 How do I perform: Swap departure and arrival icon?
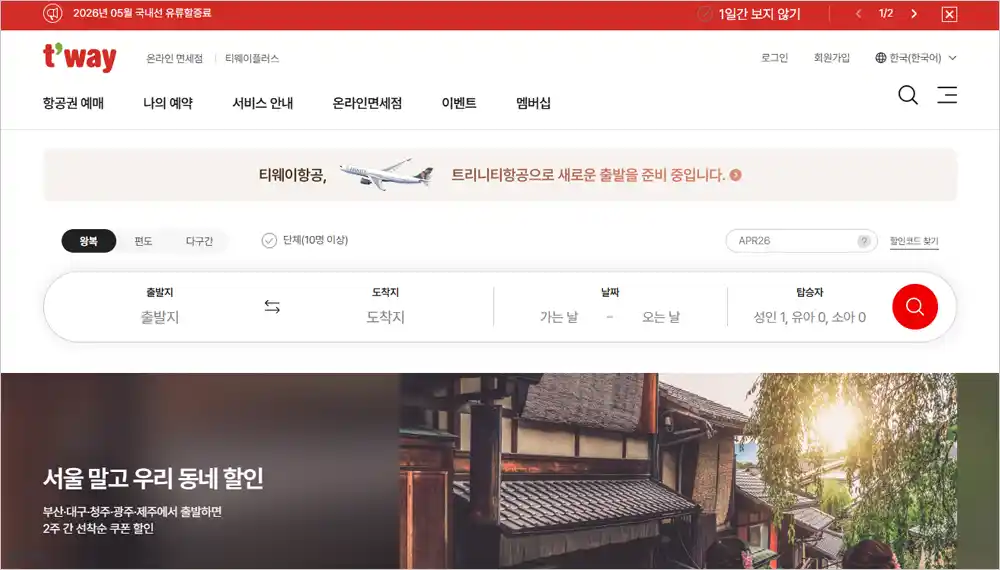coord(272,307)
